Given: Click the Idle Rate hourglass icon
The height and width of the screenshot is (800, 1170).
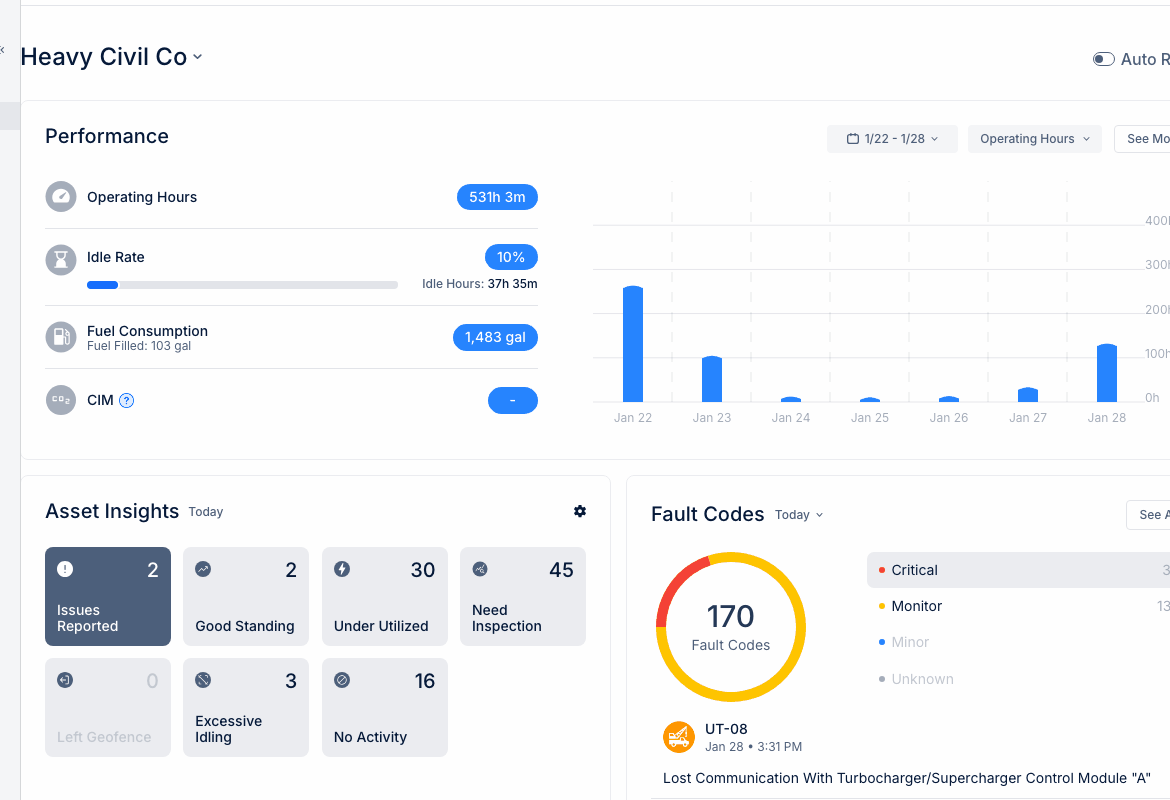Looking at the screenshot, I should point(61,258).
